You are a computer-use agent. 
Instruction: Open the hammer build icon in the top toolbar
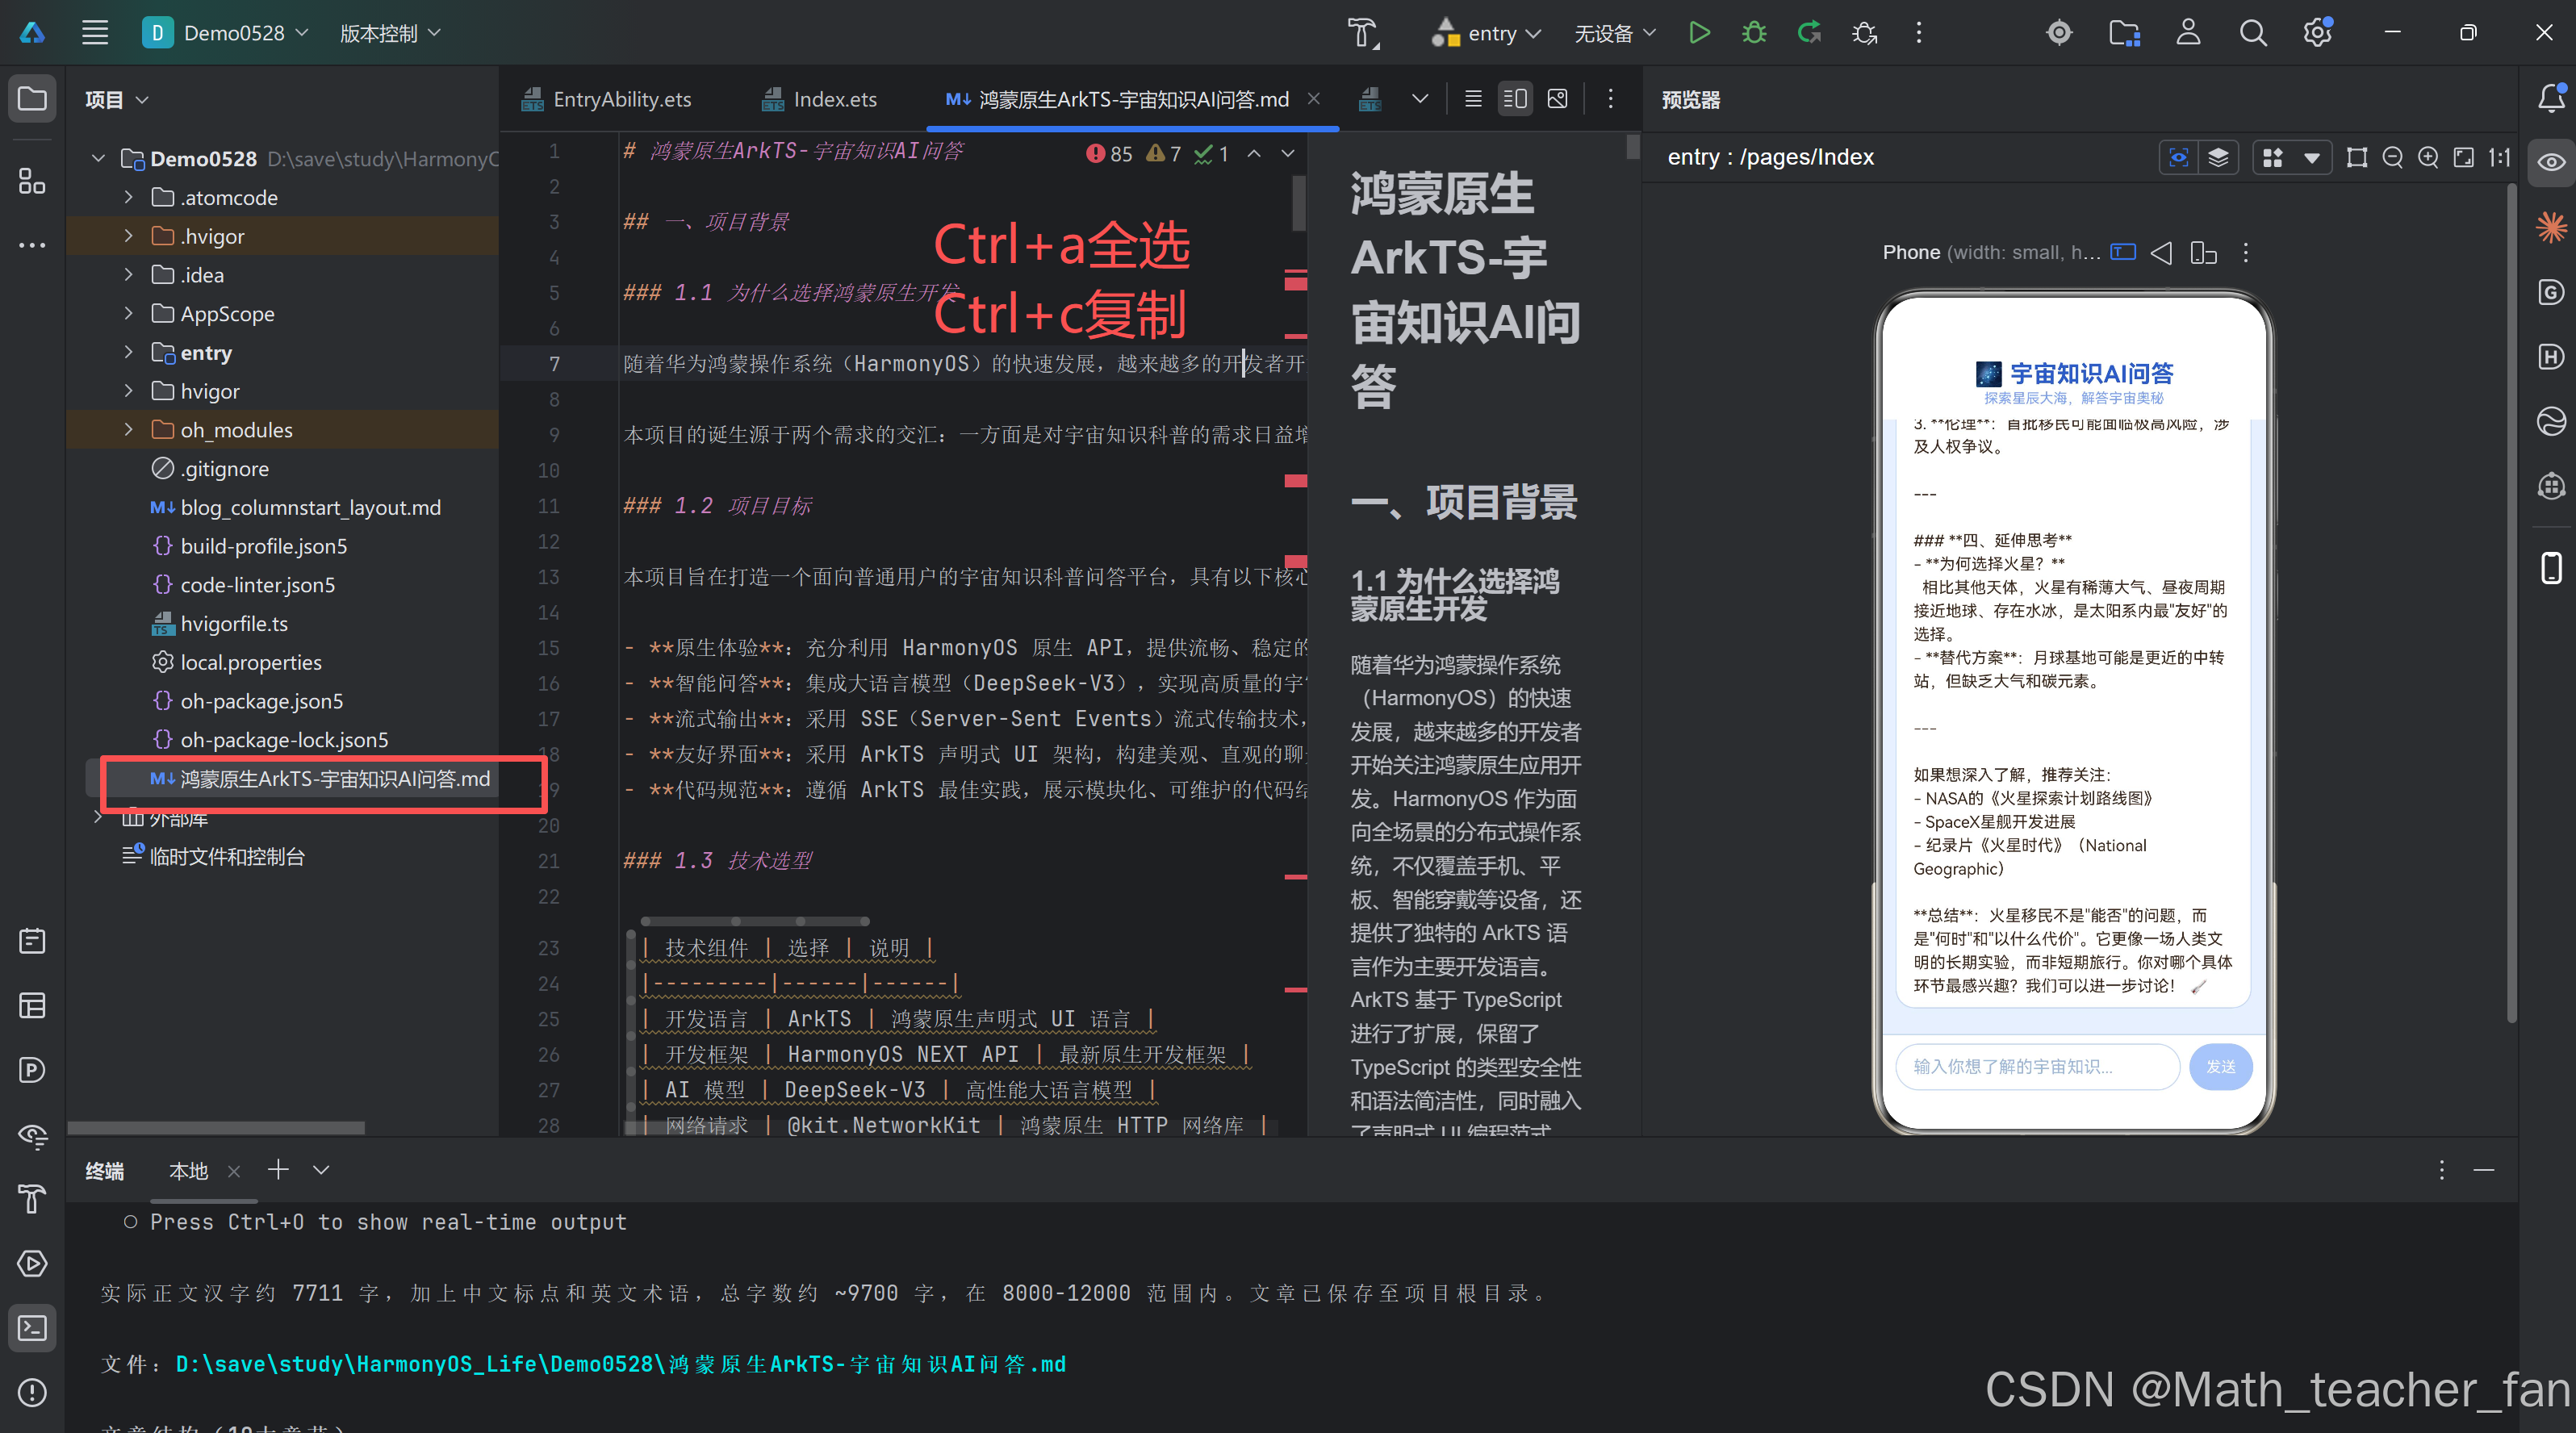pyautogui.click(x=1362, y=33)
